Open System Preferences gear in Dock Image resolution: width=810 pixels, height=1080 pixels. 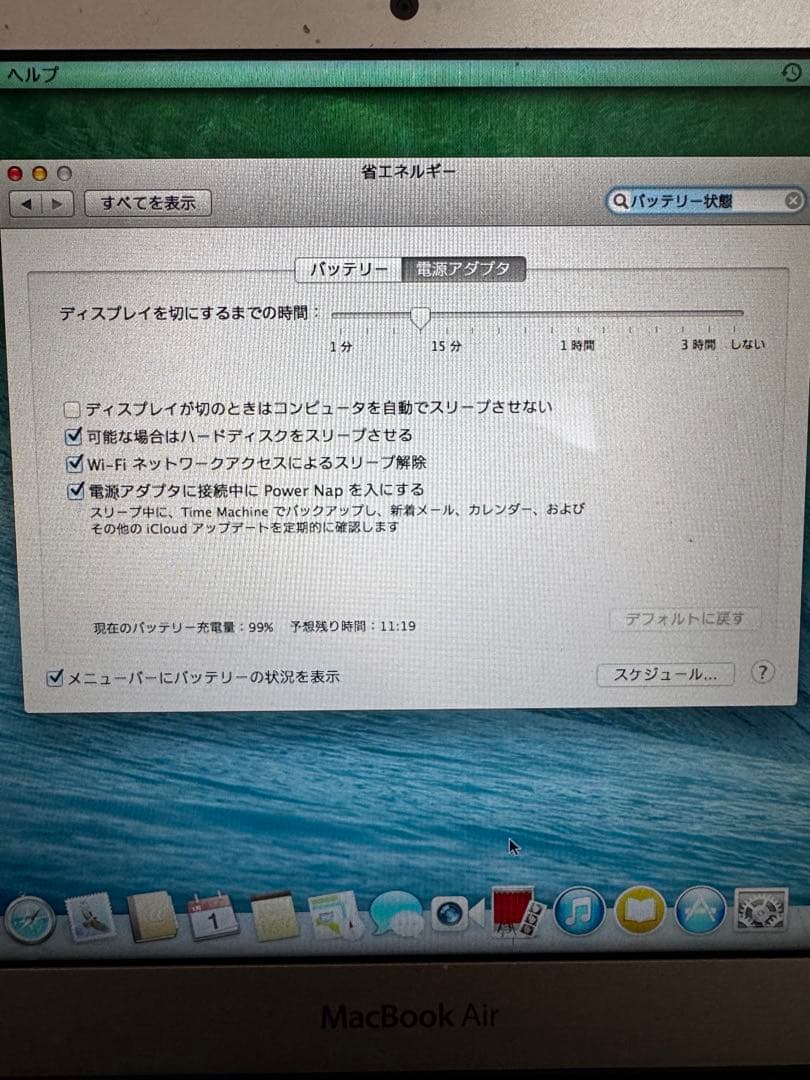tap(761, 909)
